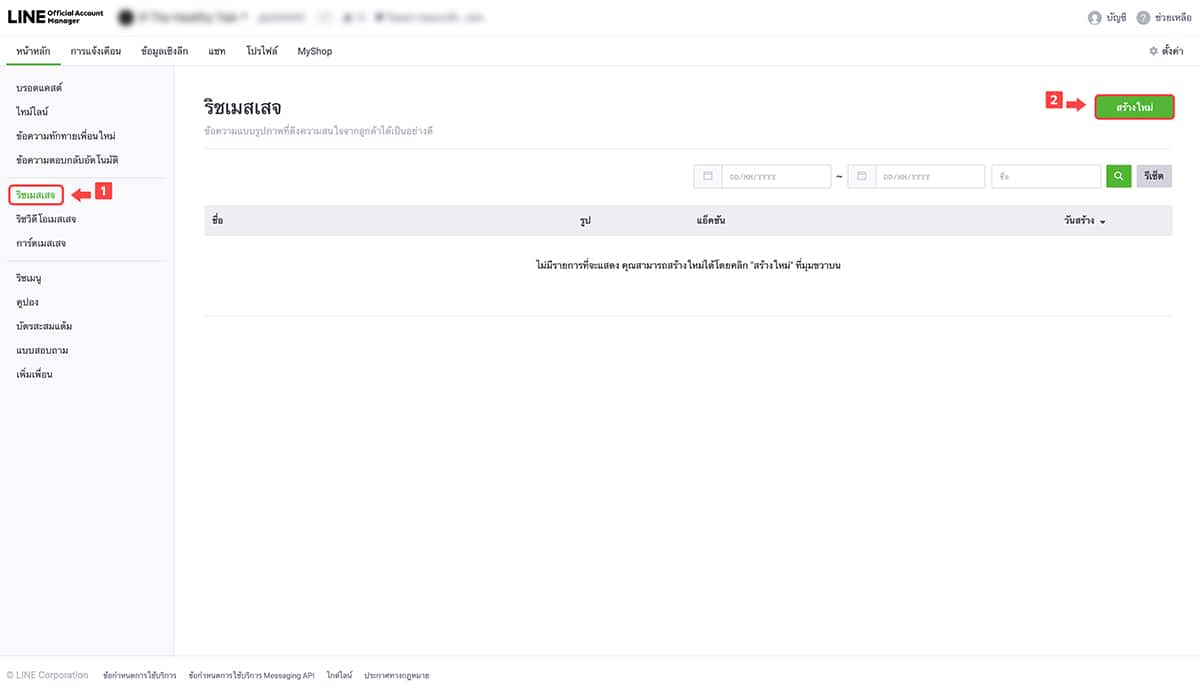The width and height of the screenshot is (1200, 689).
Task: Click the help question mark icon
Action: (1143, 18)
